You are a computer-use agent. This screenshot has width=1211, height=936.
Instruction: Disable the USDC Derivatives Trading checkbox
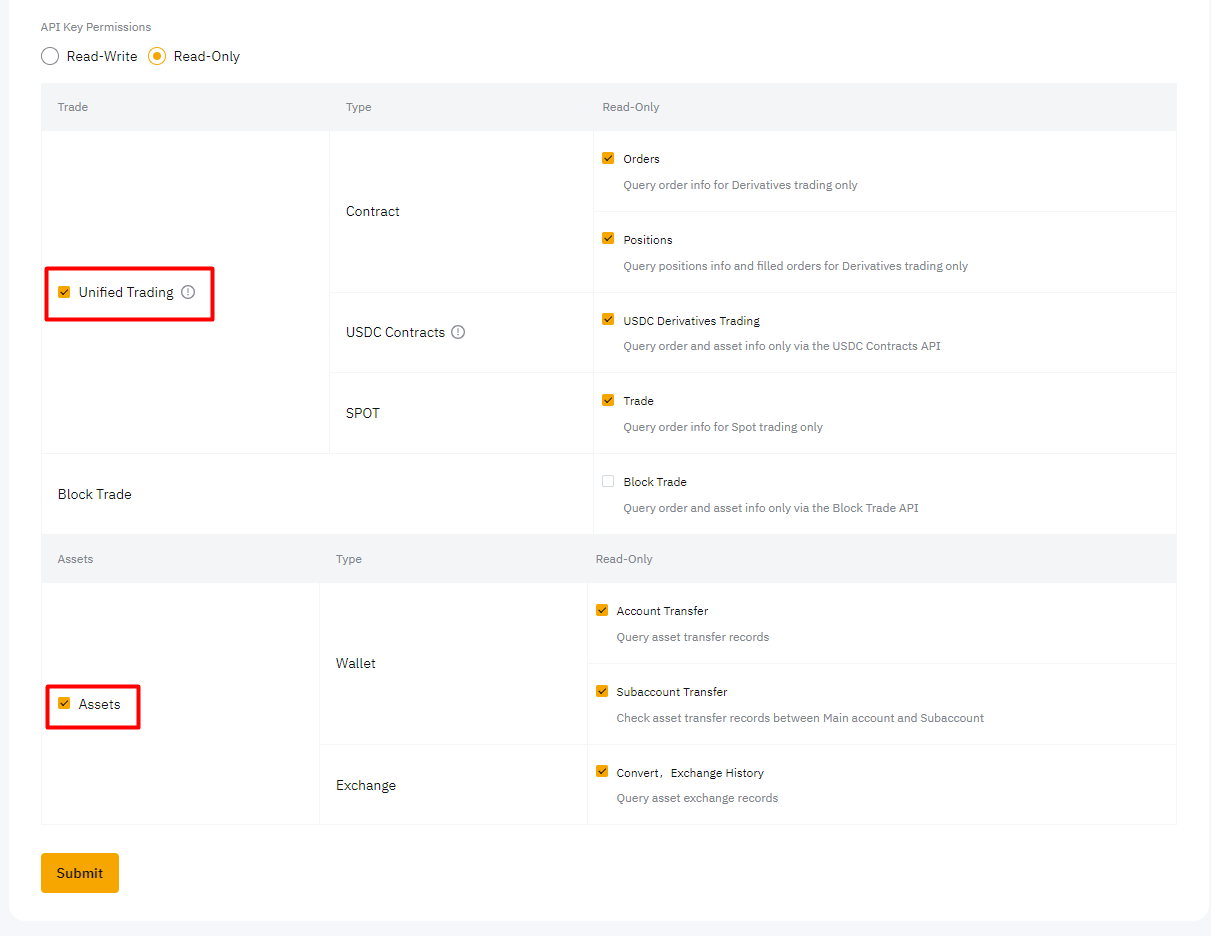608,320
